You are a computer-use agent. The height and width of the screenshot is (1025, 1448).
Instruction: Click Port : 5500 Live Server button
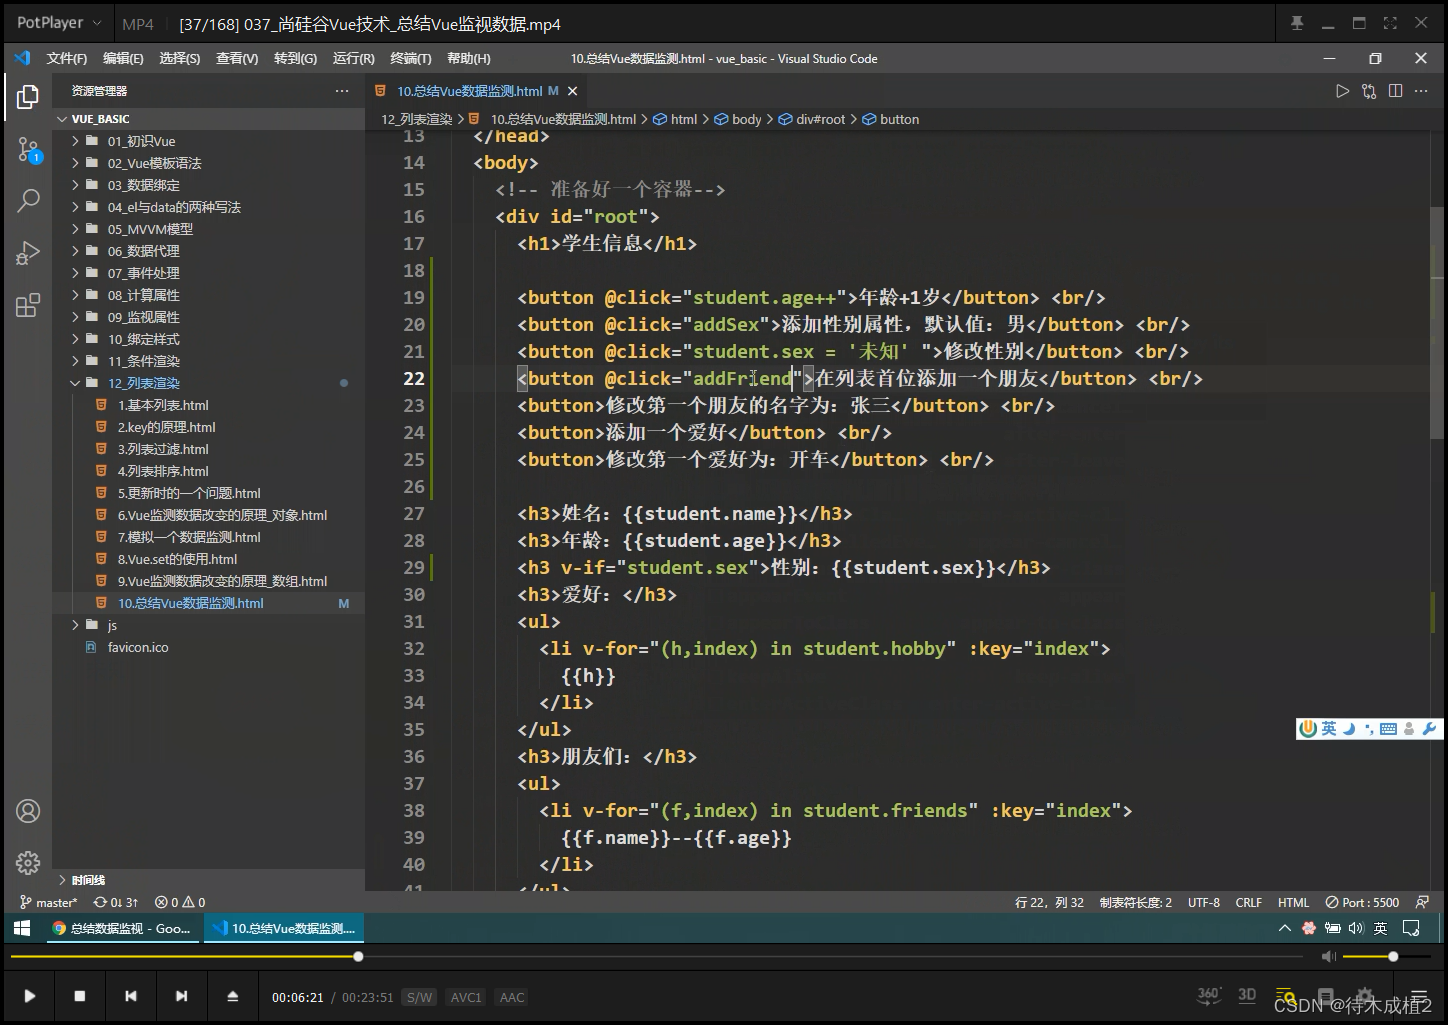click(1362, 902)
